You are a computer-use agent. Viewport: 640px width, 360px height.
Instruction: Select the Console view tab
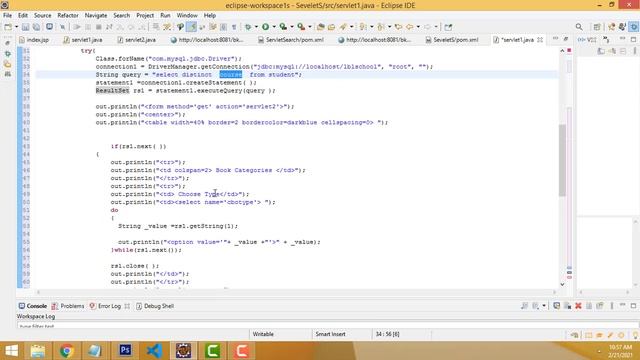[x=33, y=306]
